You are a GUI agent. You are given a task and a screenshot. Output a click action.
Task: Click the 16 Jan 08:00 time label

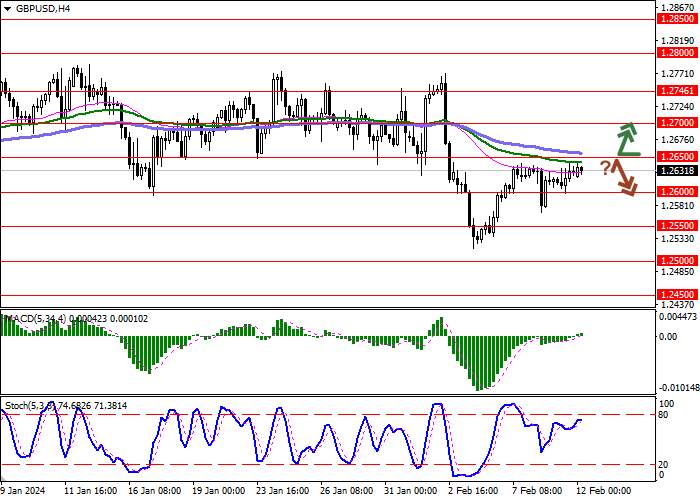(155, 491)
